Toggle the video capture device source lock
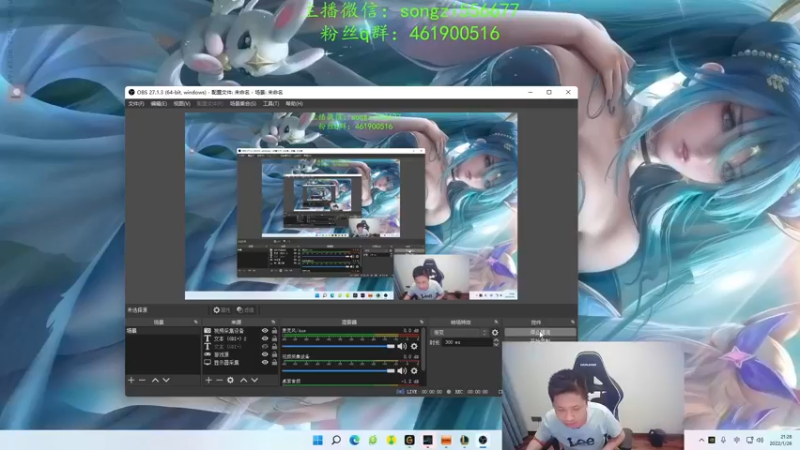 274,331
